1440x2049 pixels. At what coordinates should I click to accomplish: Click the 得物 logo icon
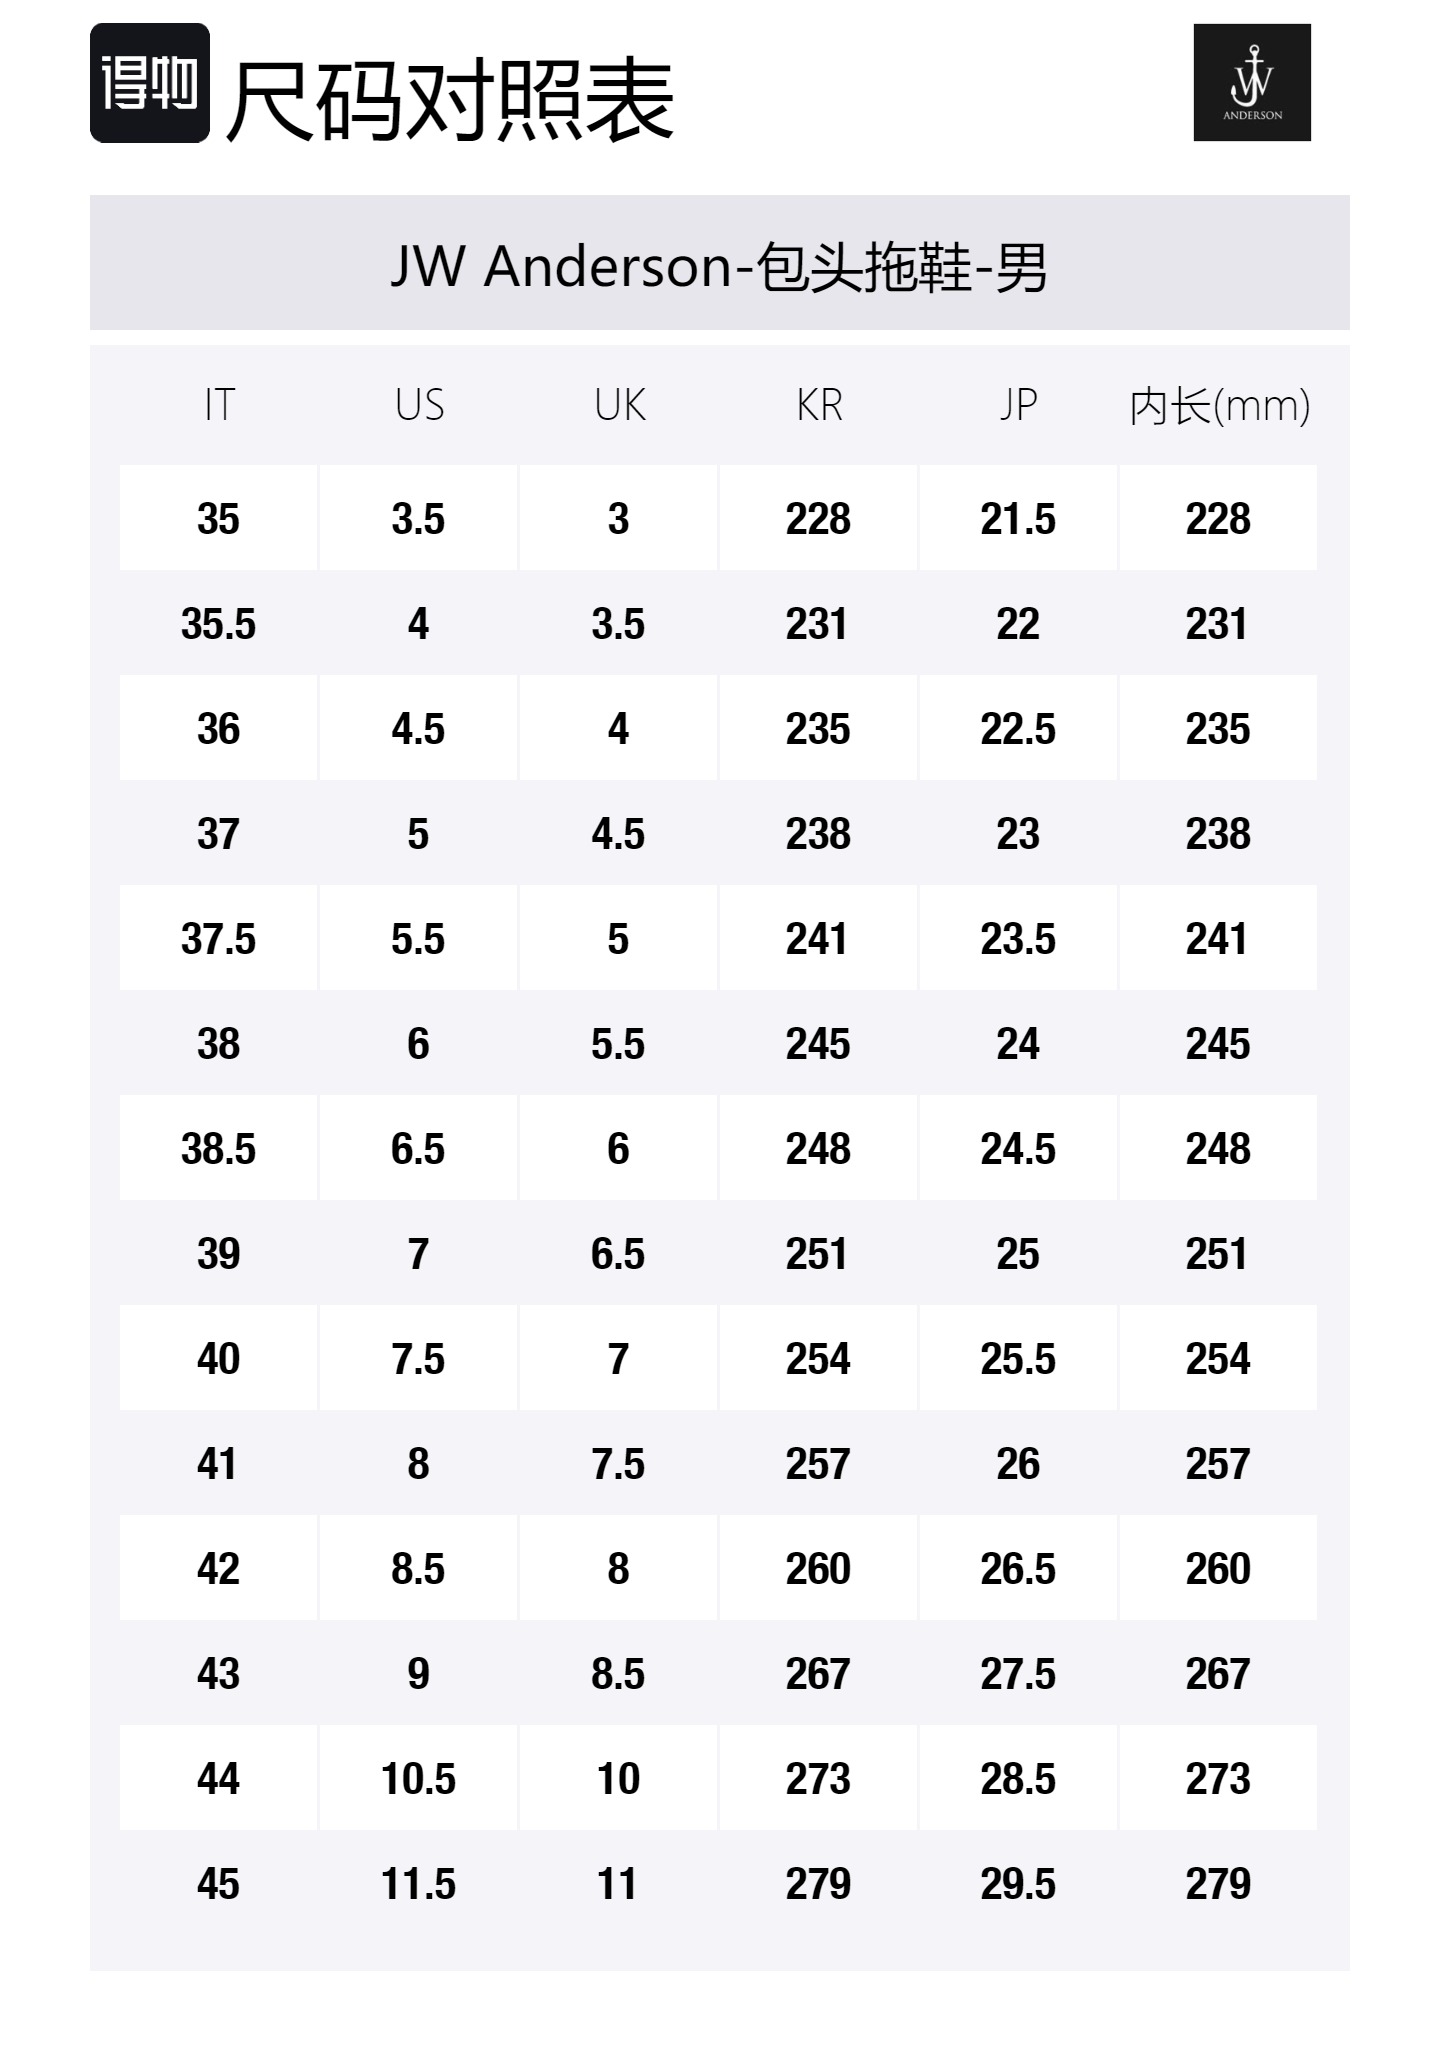coord(150,83)
